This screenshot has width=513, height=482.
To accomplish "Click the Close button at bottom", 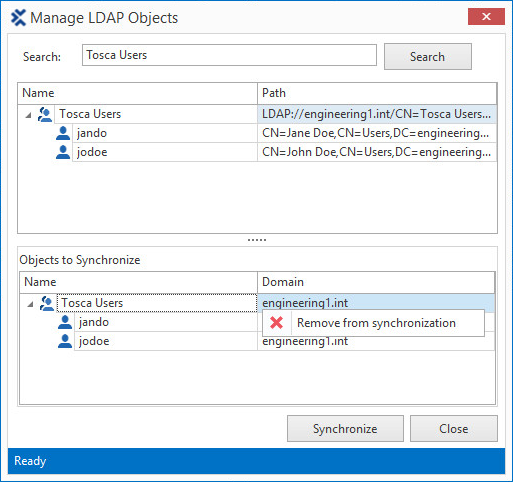I will (454, 428).
